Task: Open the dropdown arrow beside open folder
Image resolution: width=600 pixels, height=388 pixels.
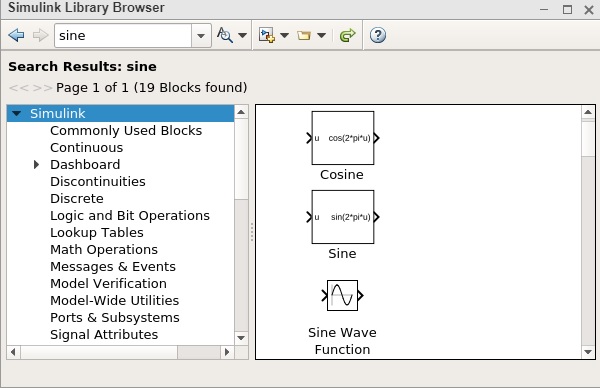Action: tap(321, 35)
